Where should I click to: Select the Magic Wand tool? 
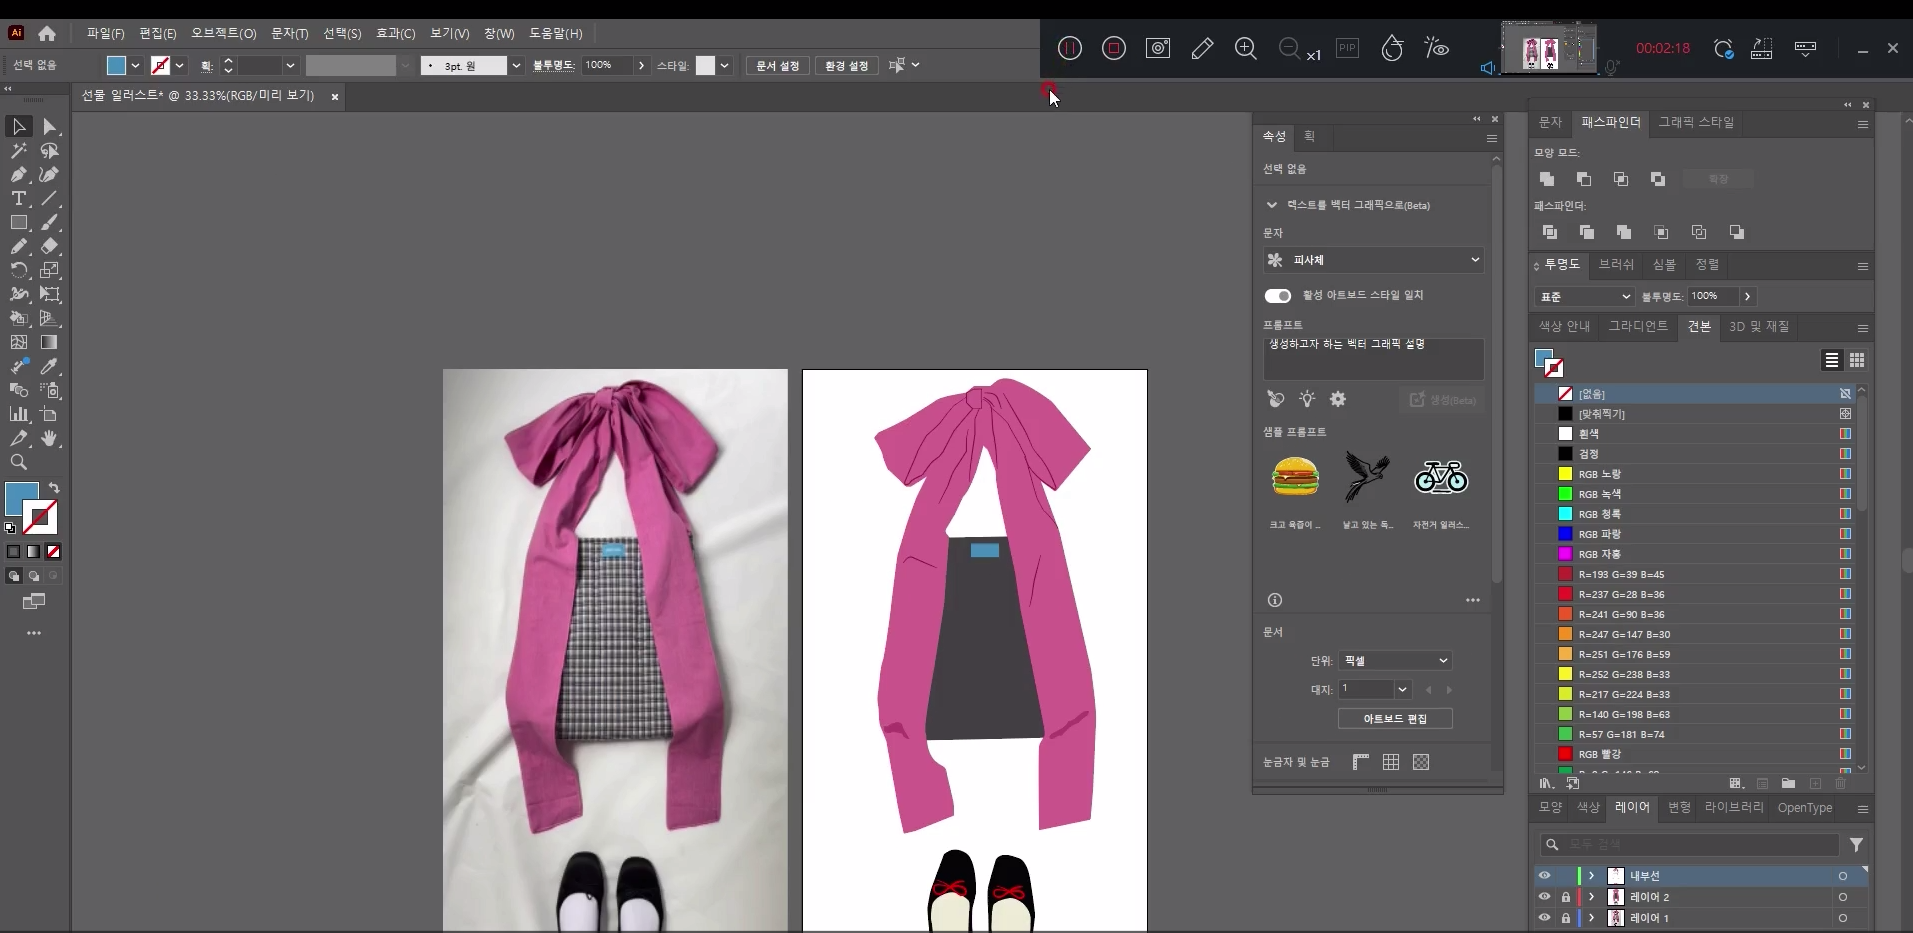(x=18, y=151)
